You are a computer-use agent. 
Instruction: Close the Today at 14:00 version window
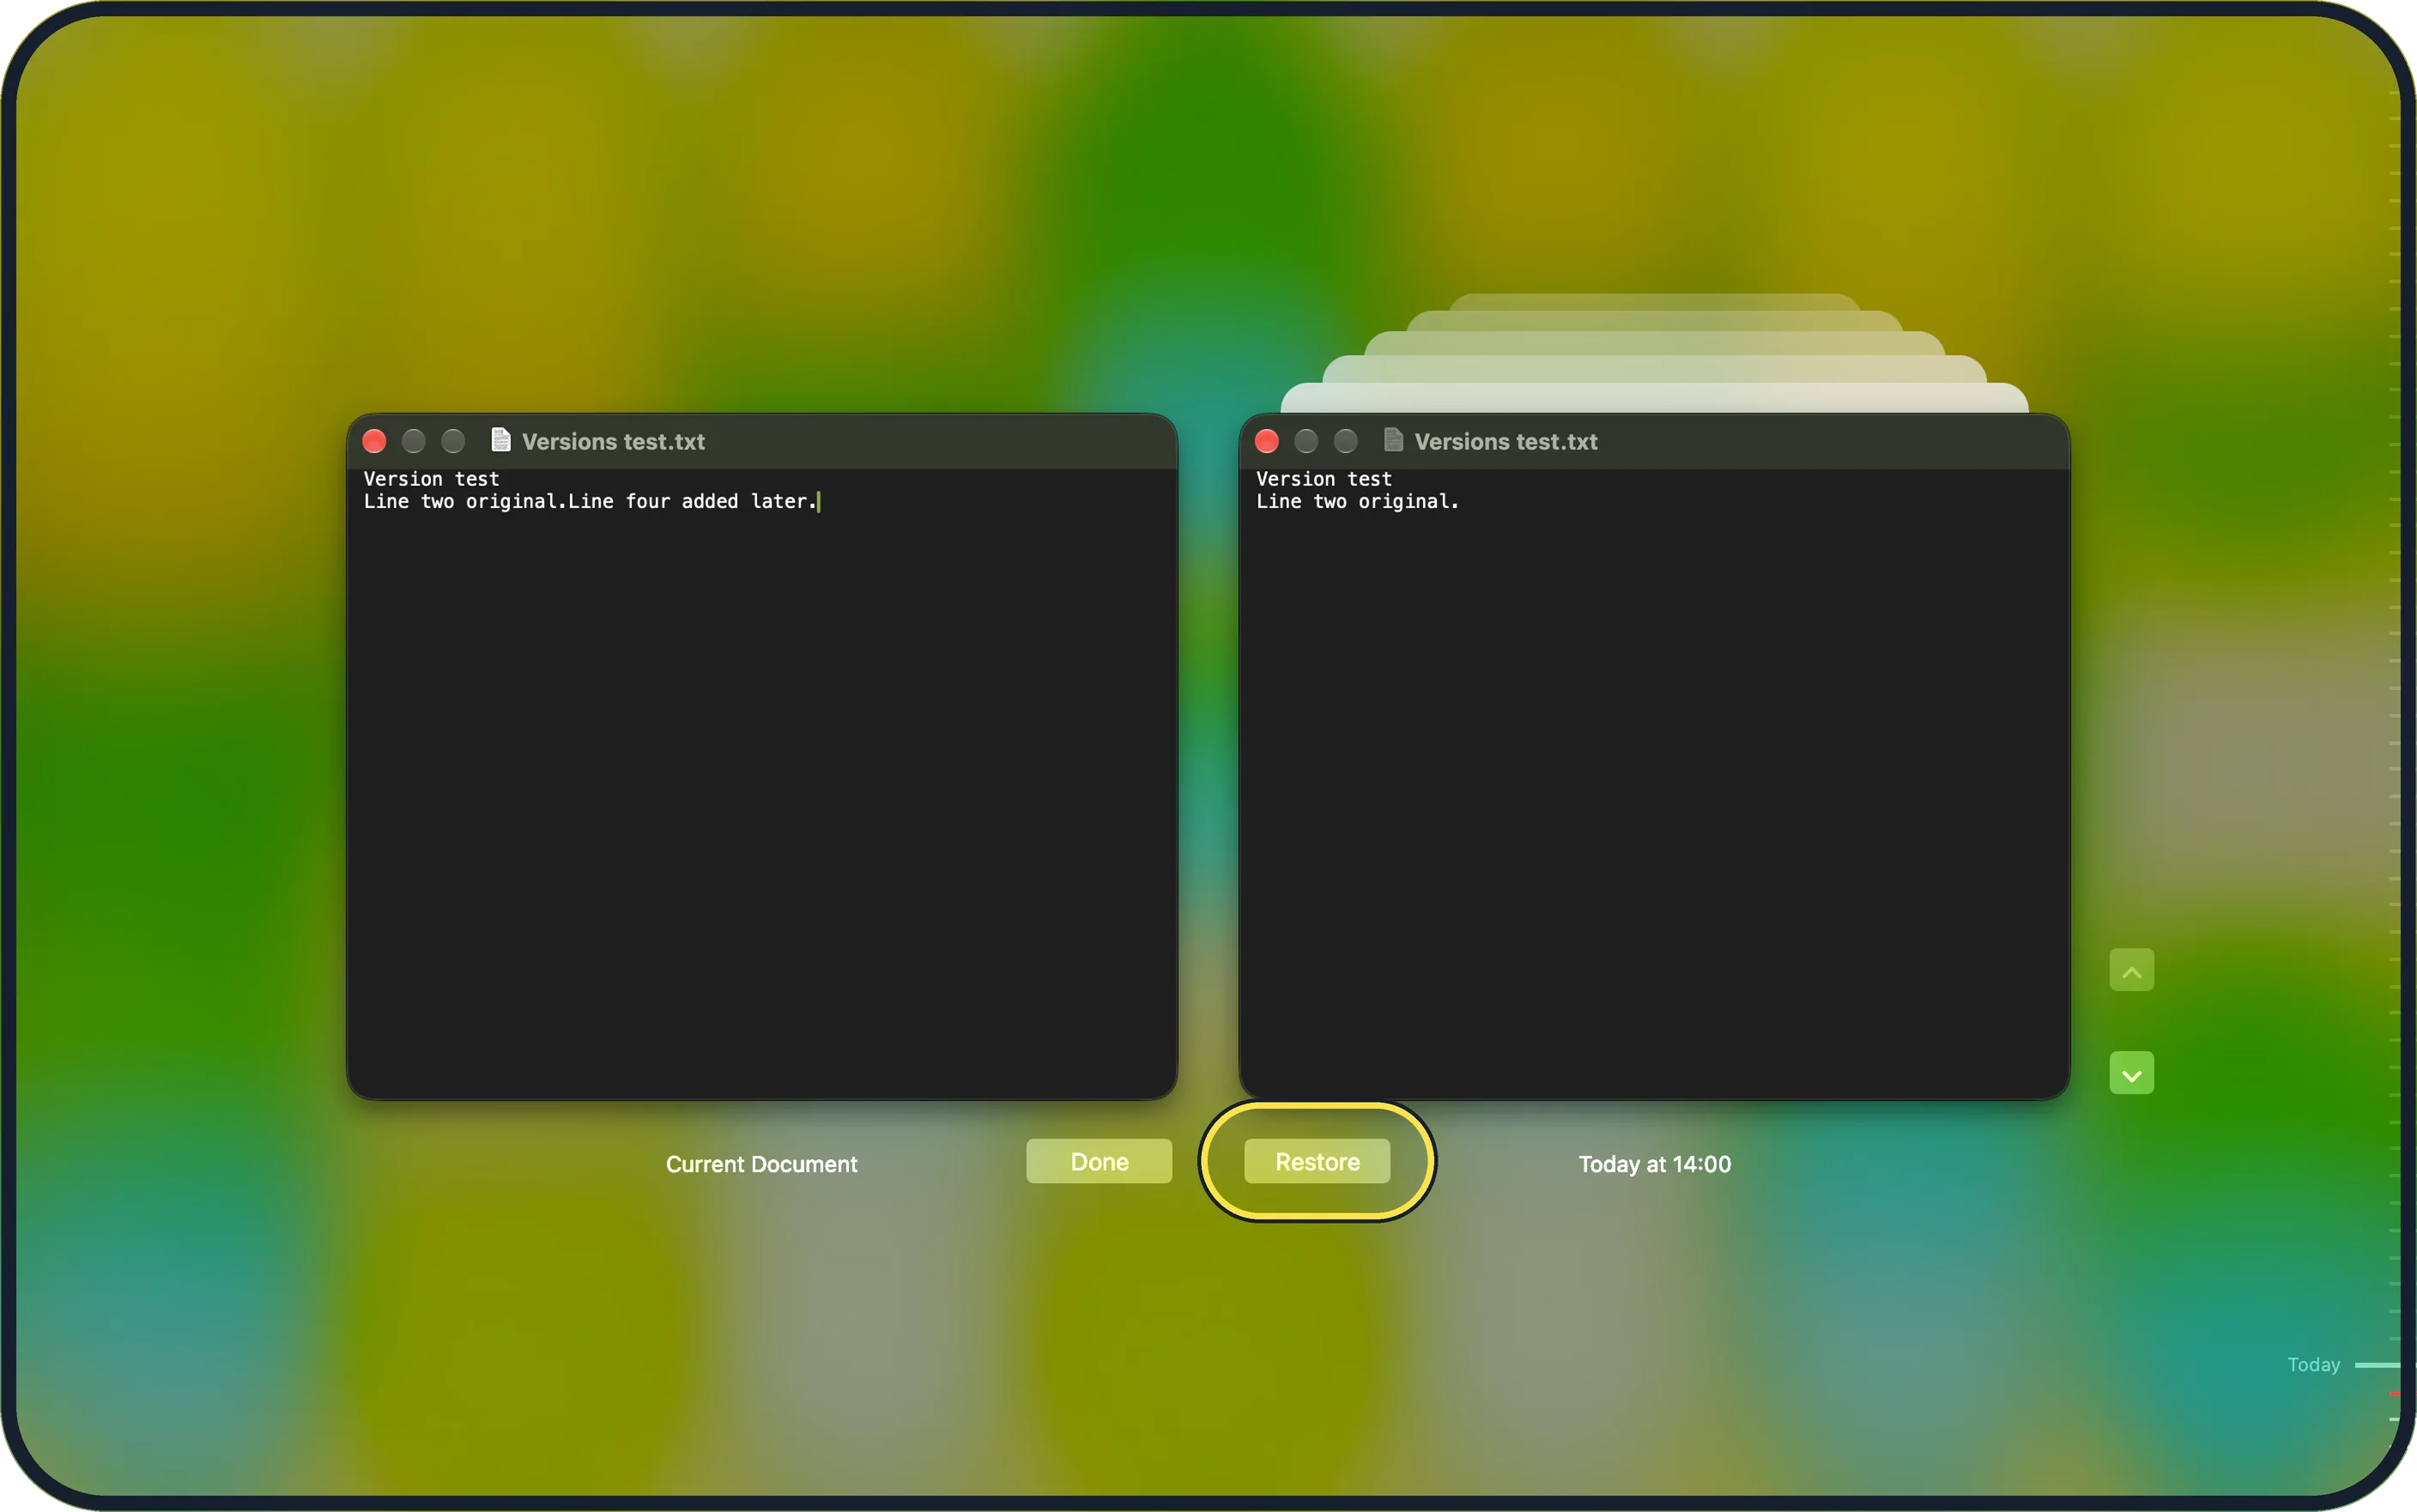pyautogui.click(x=1266, y=441)
